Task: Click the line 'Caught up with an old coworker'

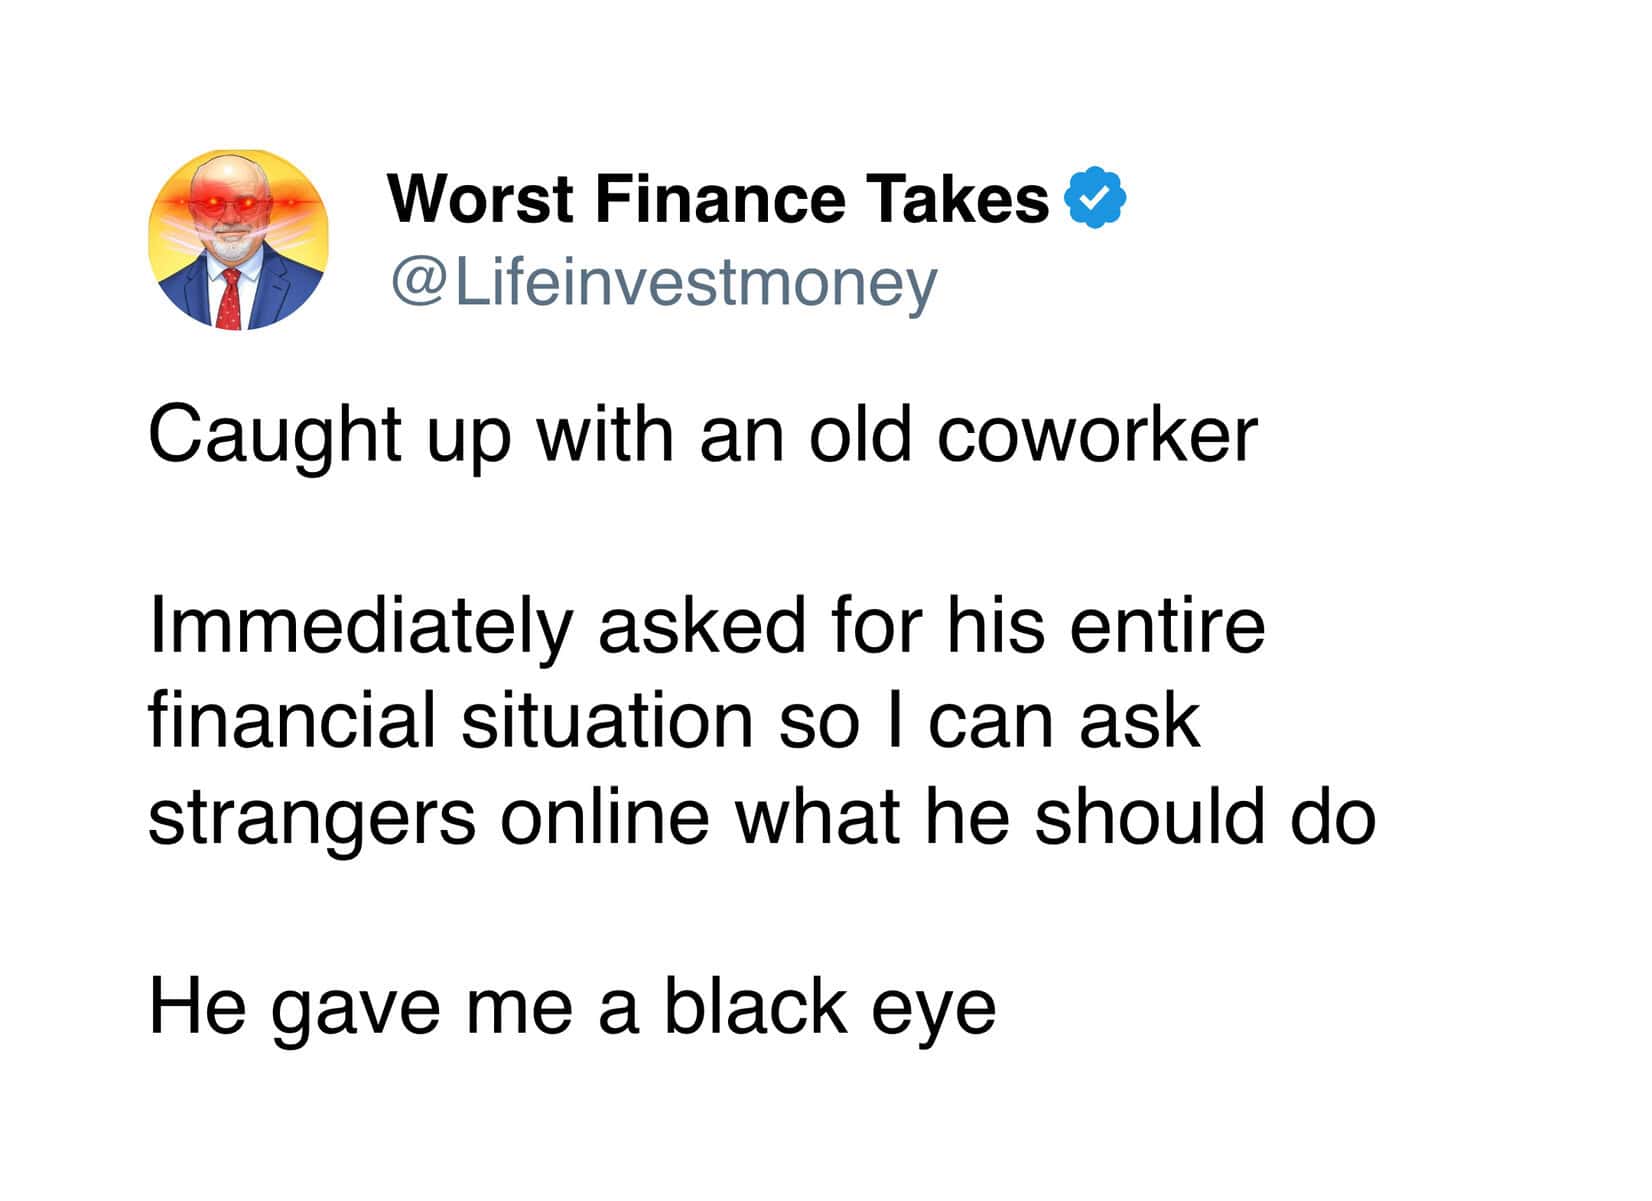Action: click(x=701, y=435)
